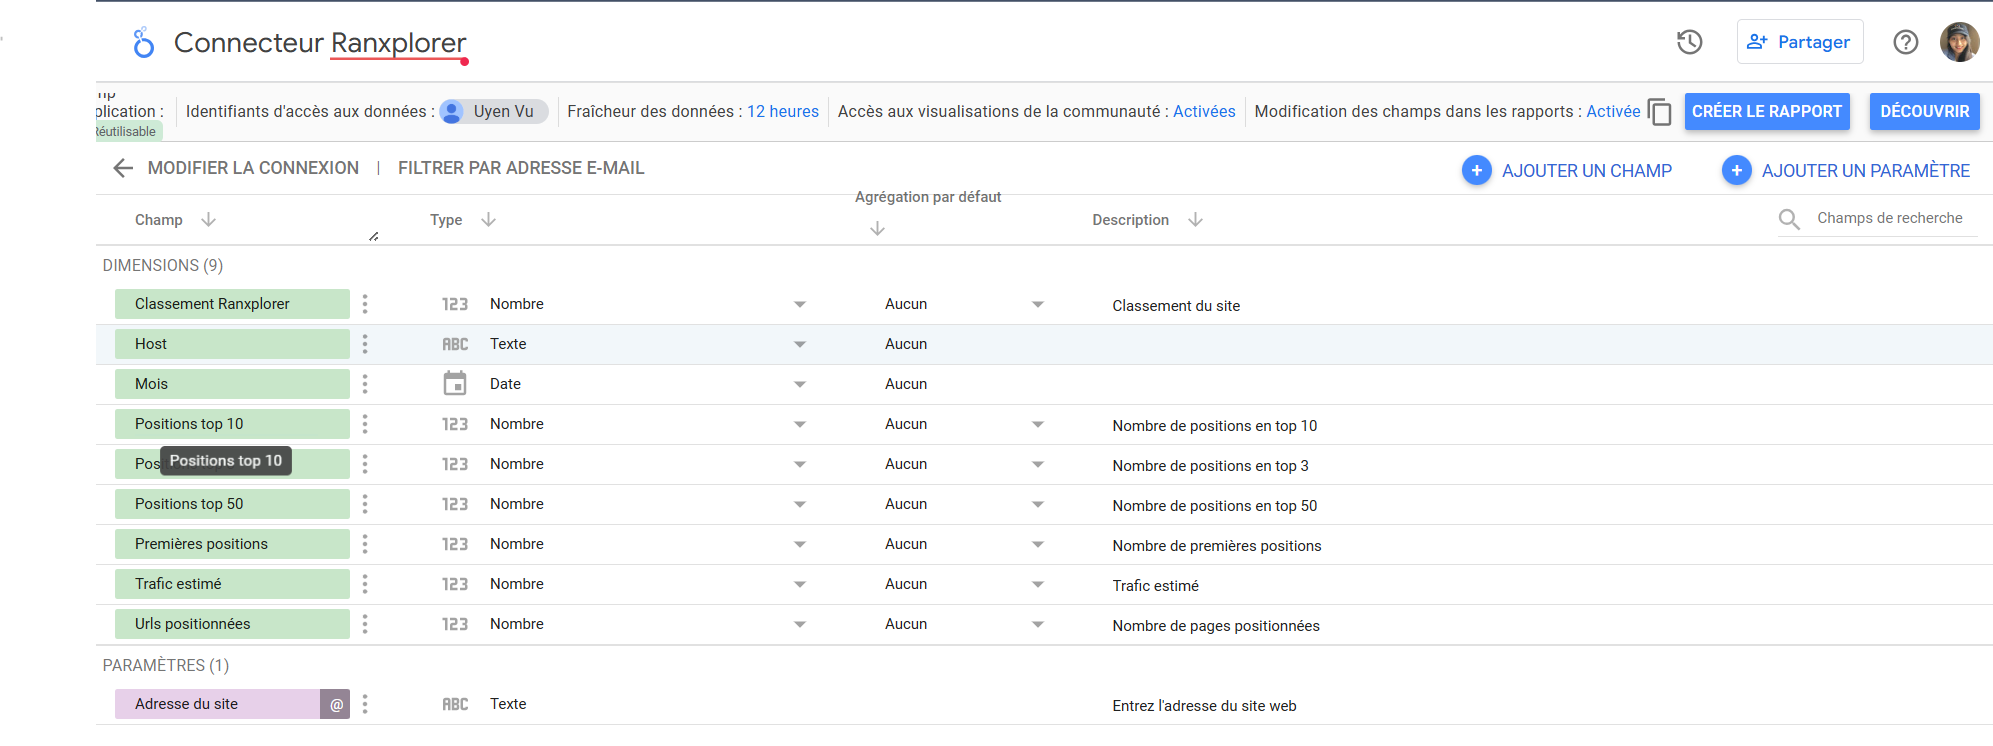Click CRÉER LE RAPPORT button
1993x746 pixels.
point(1767,112)
